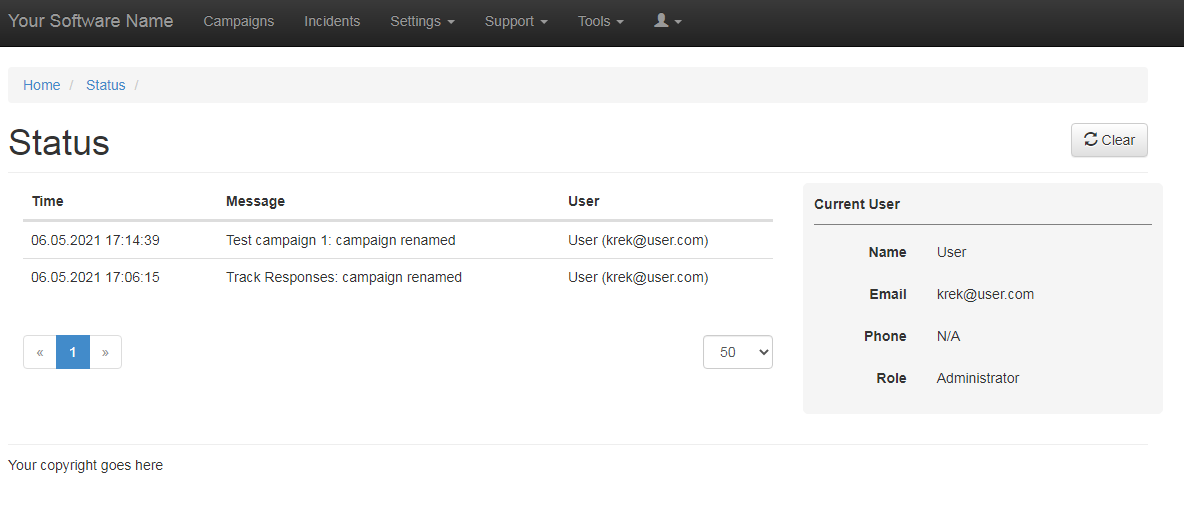Open the Campaigns menu item
The width and height of the screenshot is (1184, 514).
239,21
